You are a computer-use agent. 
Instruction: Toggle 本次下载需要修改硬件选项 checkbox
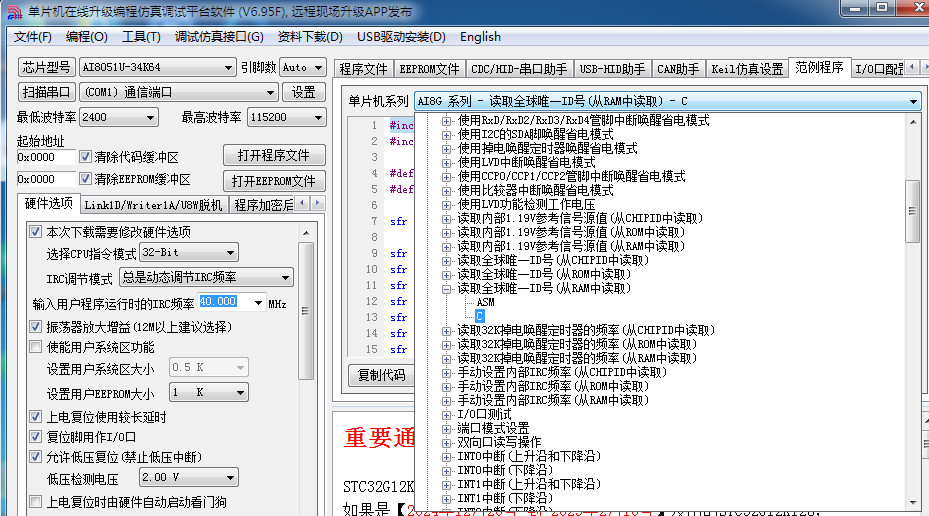coord(36,232)
